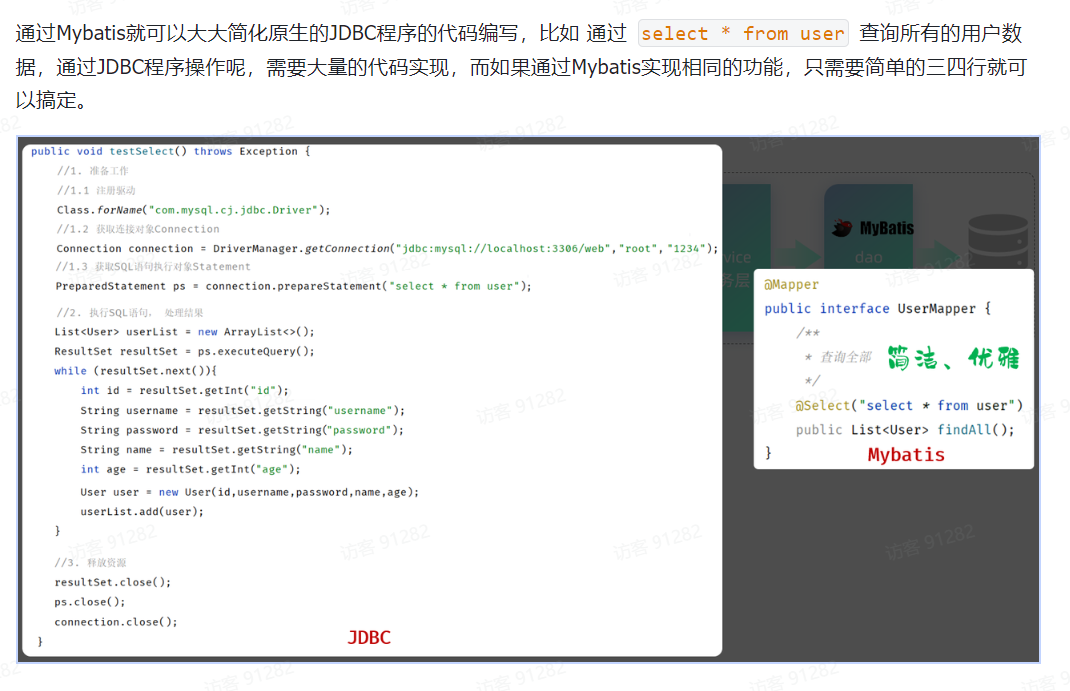Click the "//1. 准备工作" comment
Image resolution: width=1070 pixels, height=691 pixels.
tap(93, 171)
